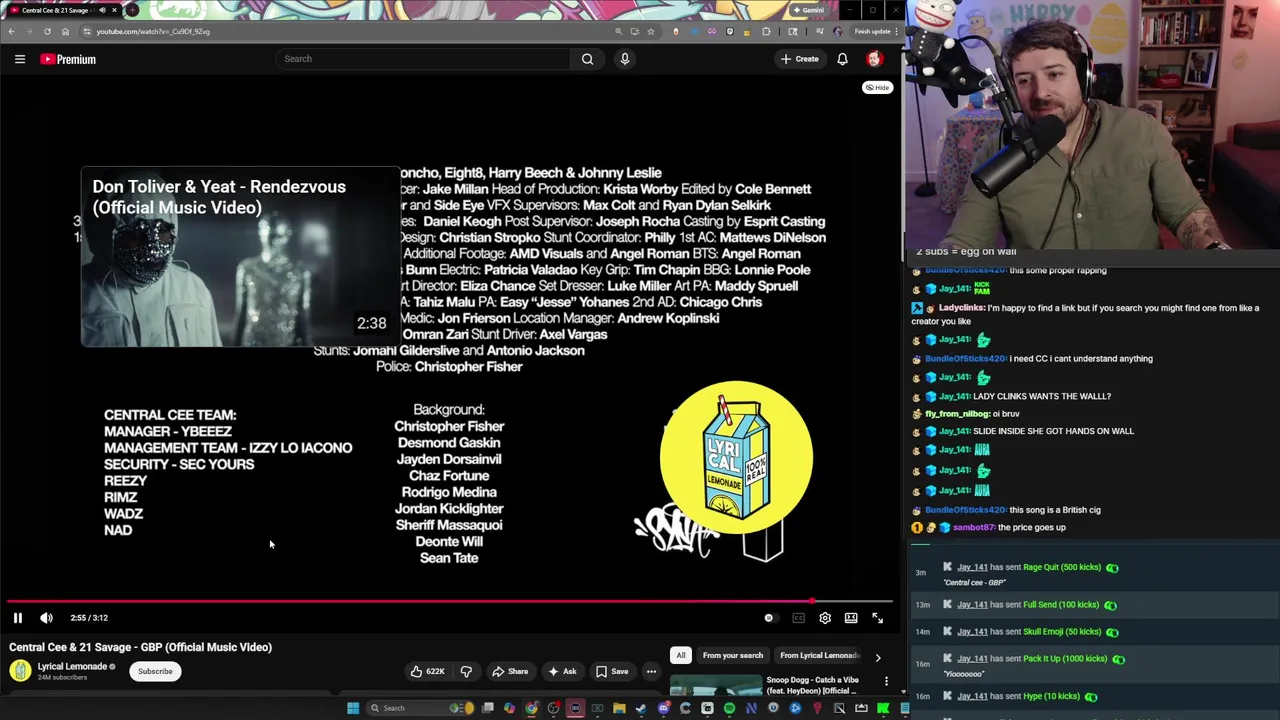
Task: Click Ladyclinks username in chat
Action: coord(961,308)
